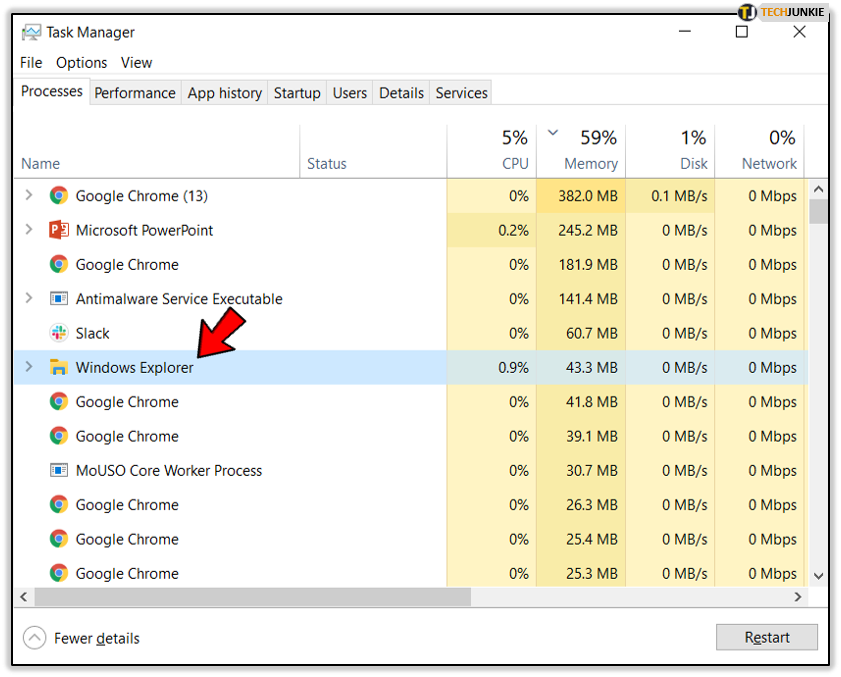Select the Slack process name
Image resolution: width=841 pixels, height=677 pixels.
click(92, 334)
